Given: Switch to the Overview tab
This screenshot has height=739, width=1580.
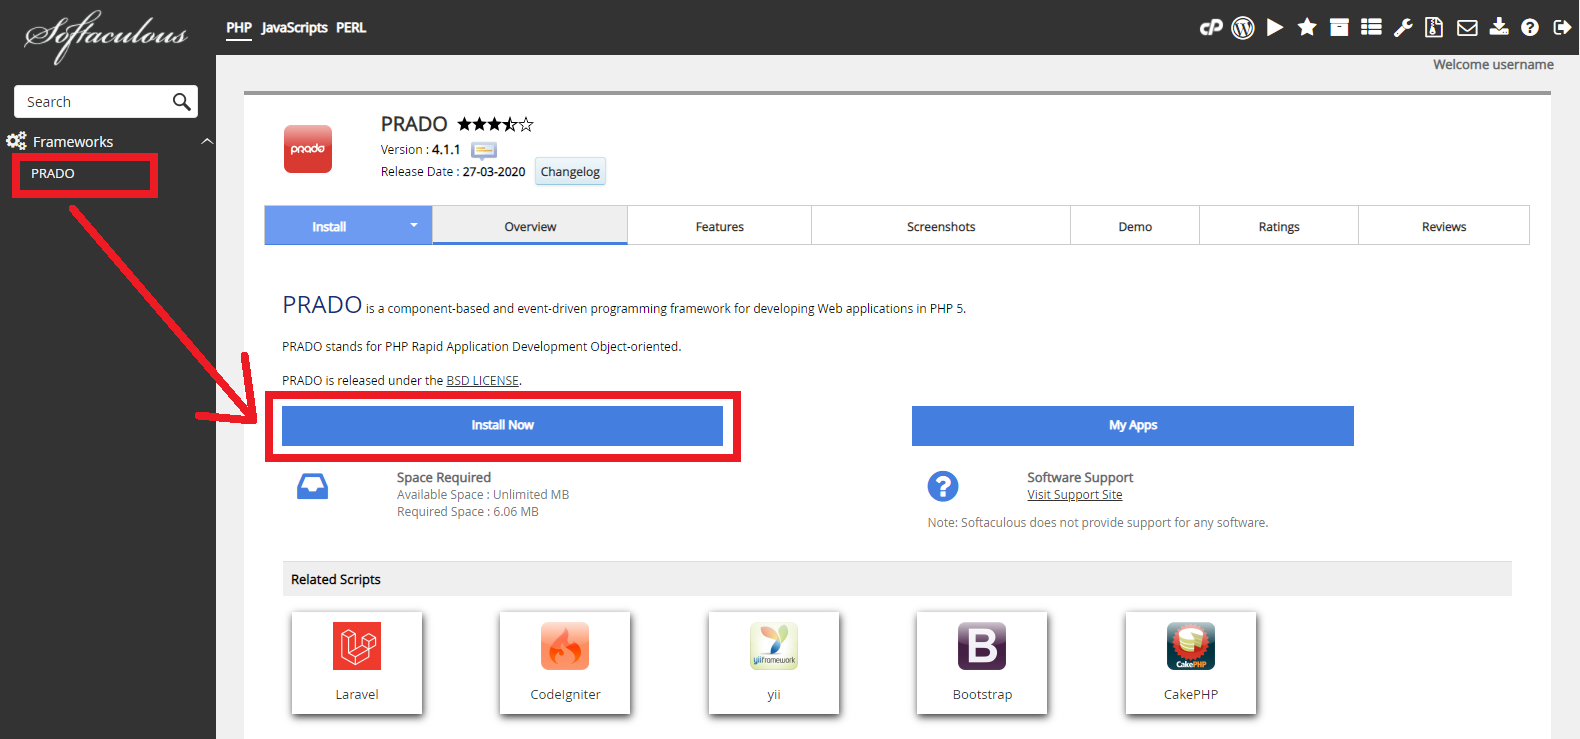Looking at the screenshot, I should [530, 226].
